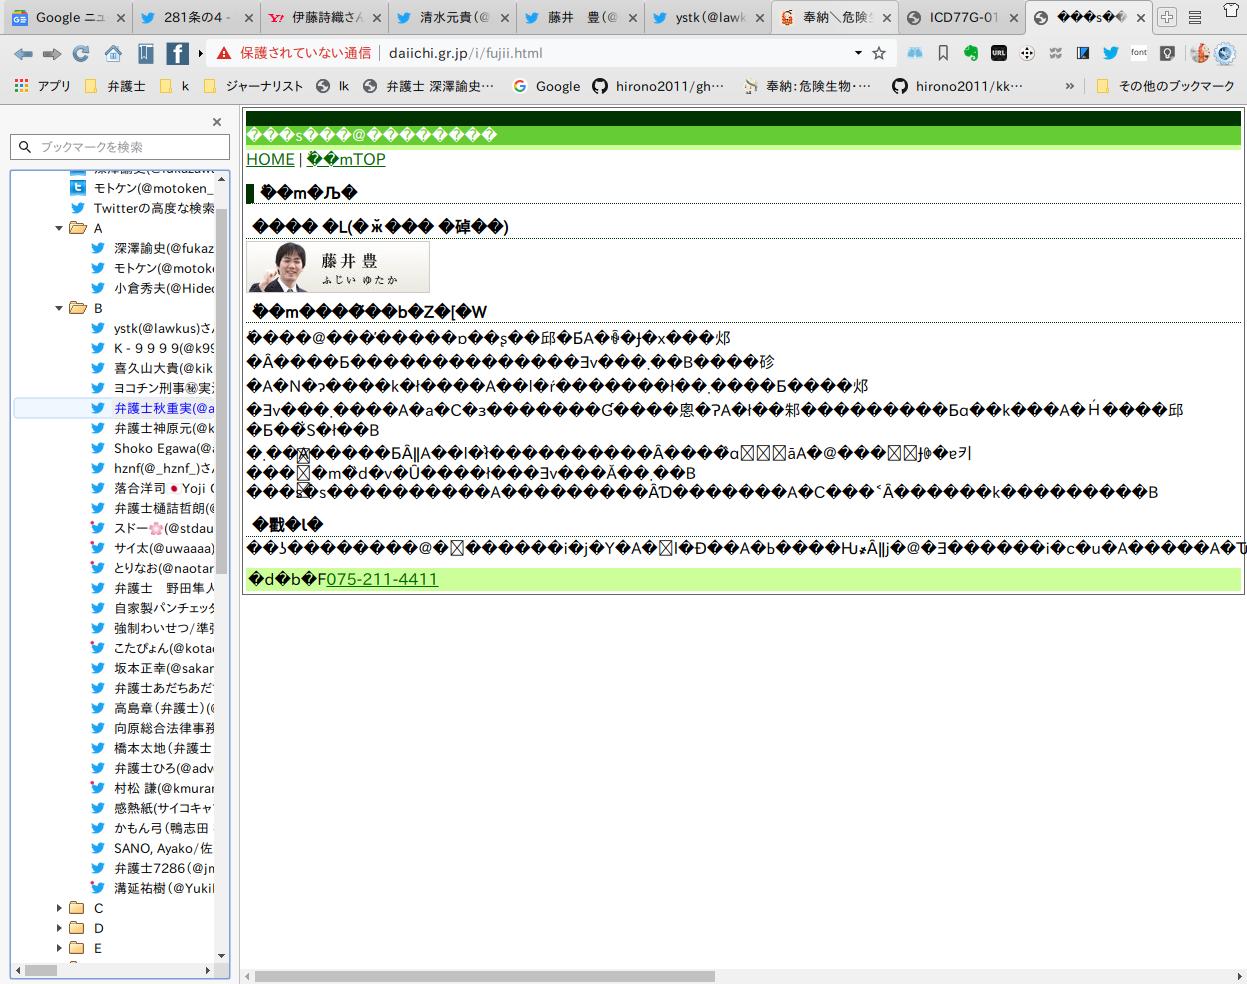The image size is (1247, 984).
Task: Open the Shoko Egawa bookmark
Action: click(x=152, y=448)
